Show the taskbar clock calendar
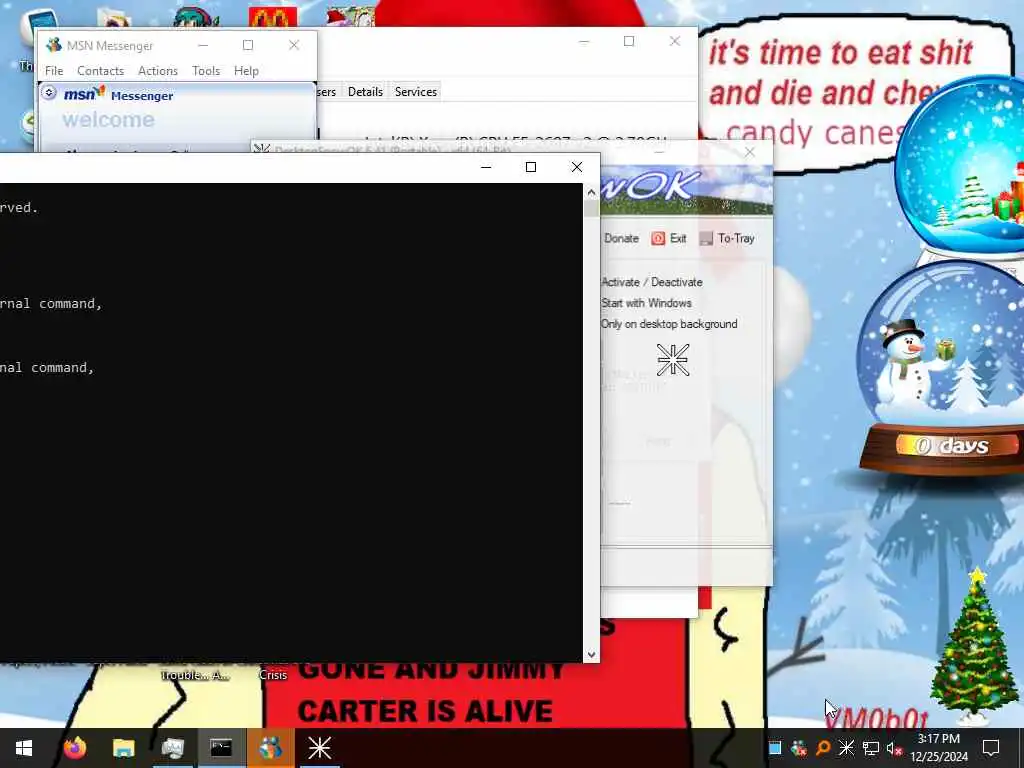This screenshot has width=1024, height=768. pos(938,748)
